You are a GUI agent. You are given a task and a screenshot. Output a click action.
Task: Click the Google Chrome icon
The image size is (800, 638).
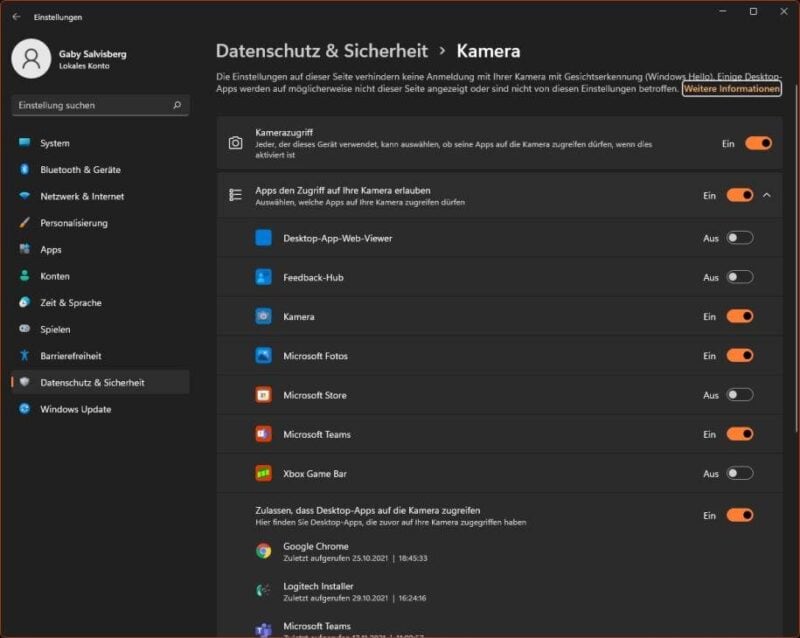pyautogui.click(x=263, y=551)
